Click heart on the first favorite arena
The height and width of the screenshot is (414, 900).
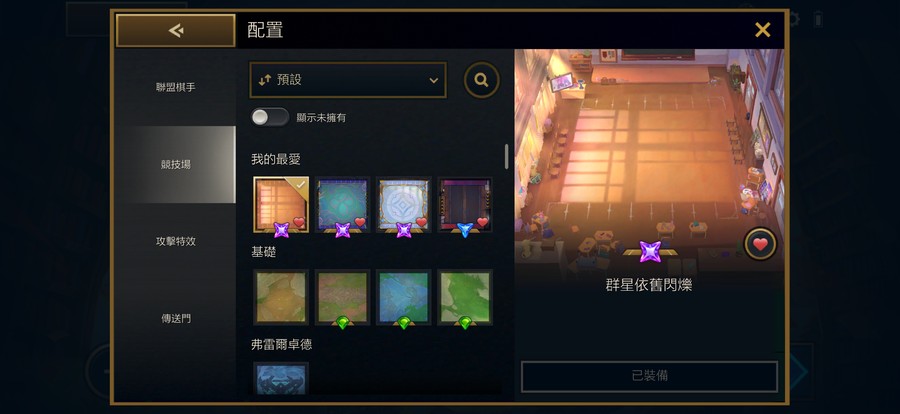pos(299,222)
